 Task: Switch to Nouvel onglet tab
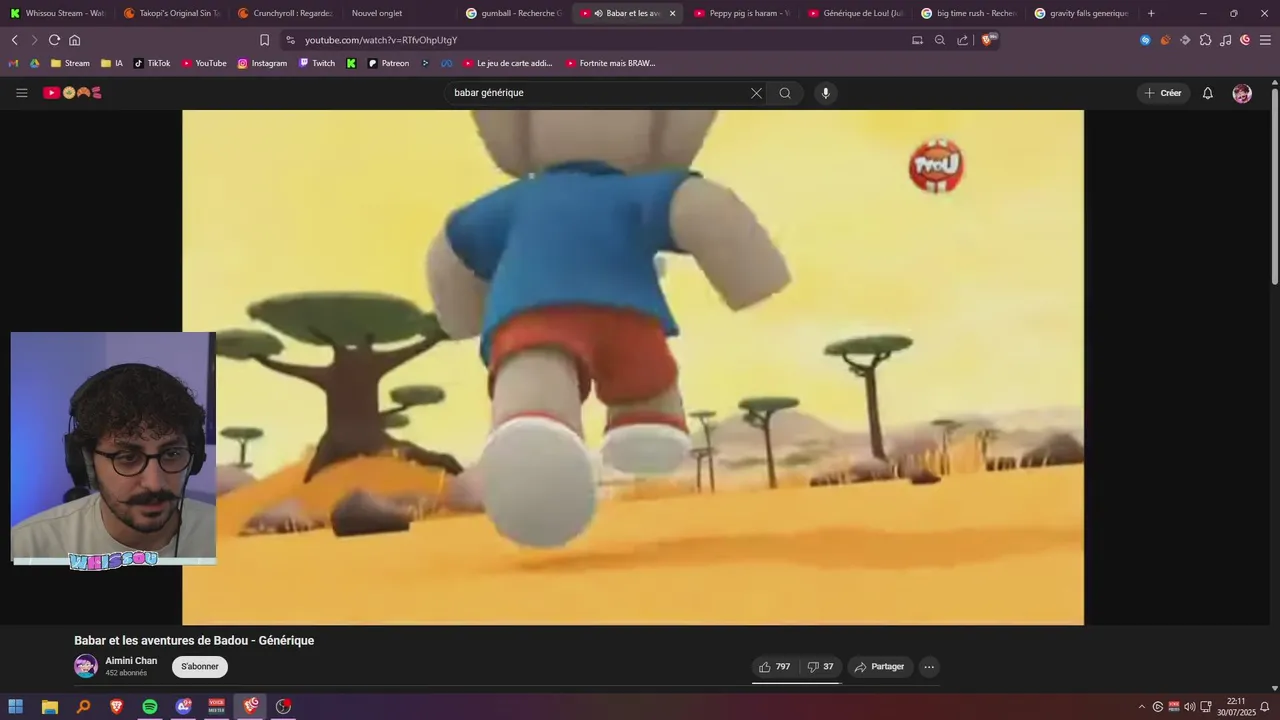click(x=399, y=13)
